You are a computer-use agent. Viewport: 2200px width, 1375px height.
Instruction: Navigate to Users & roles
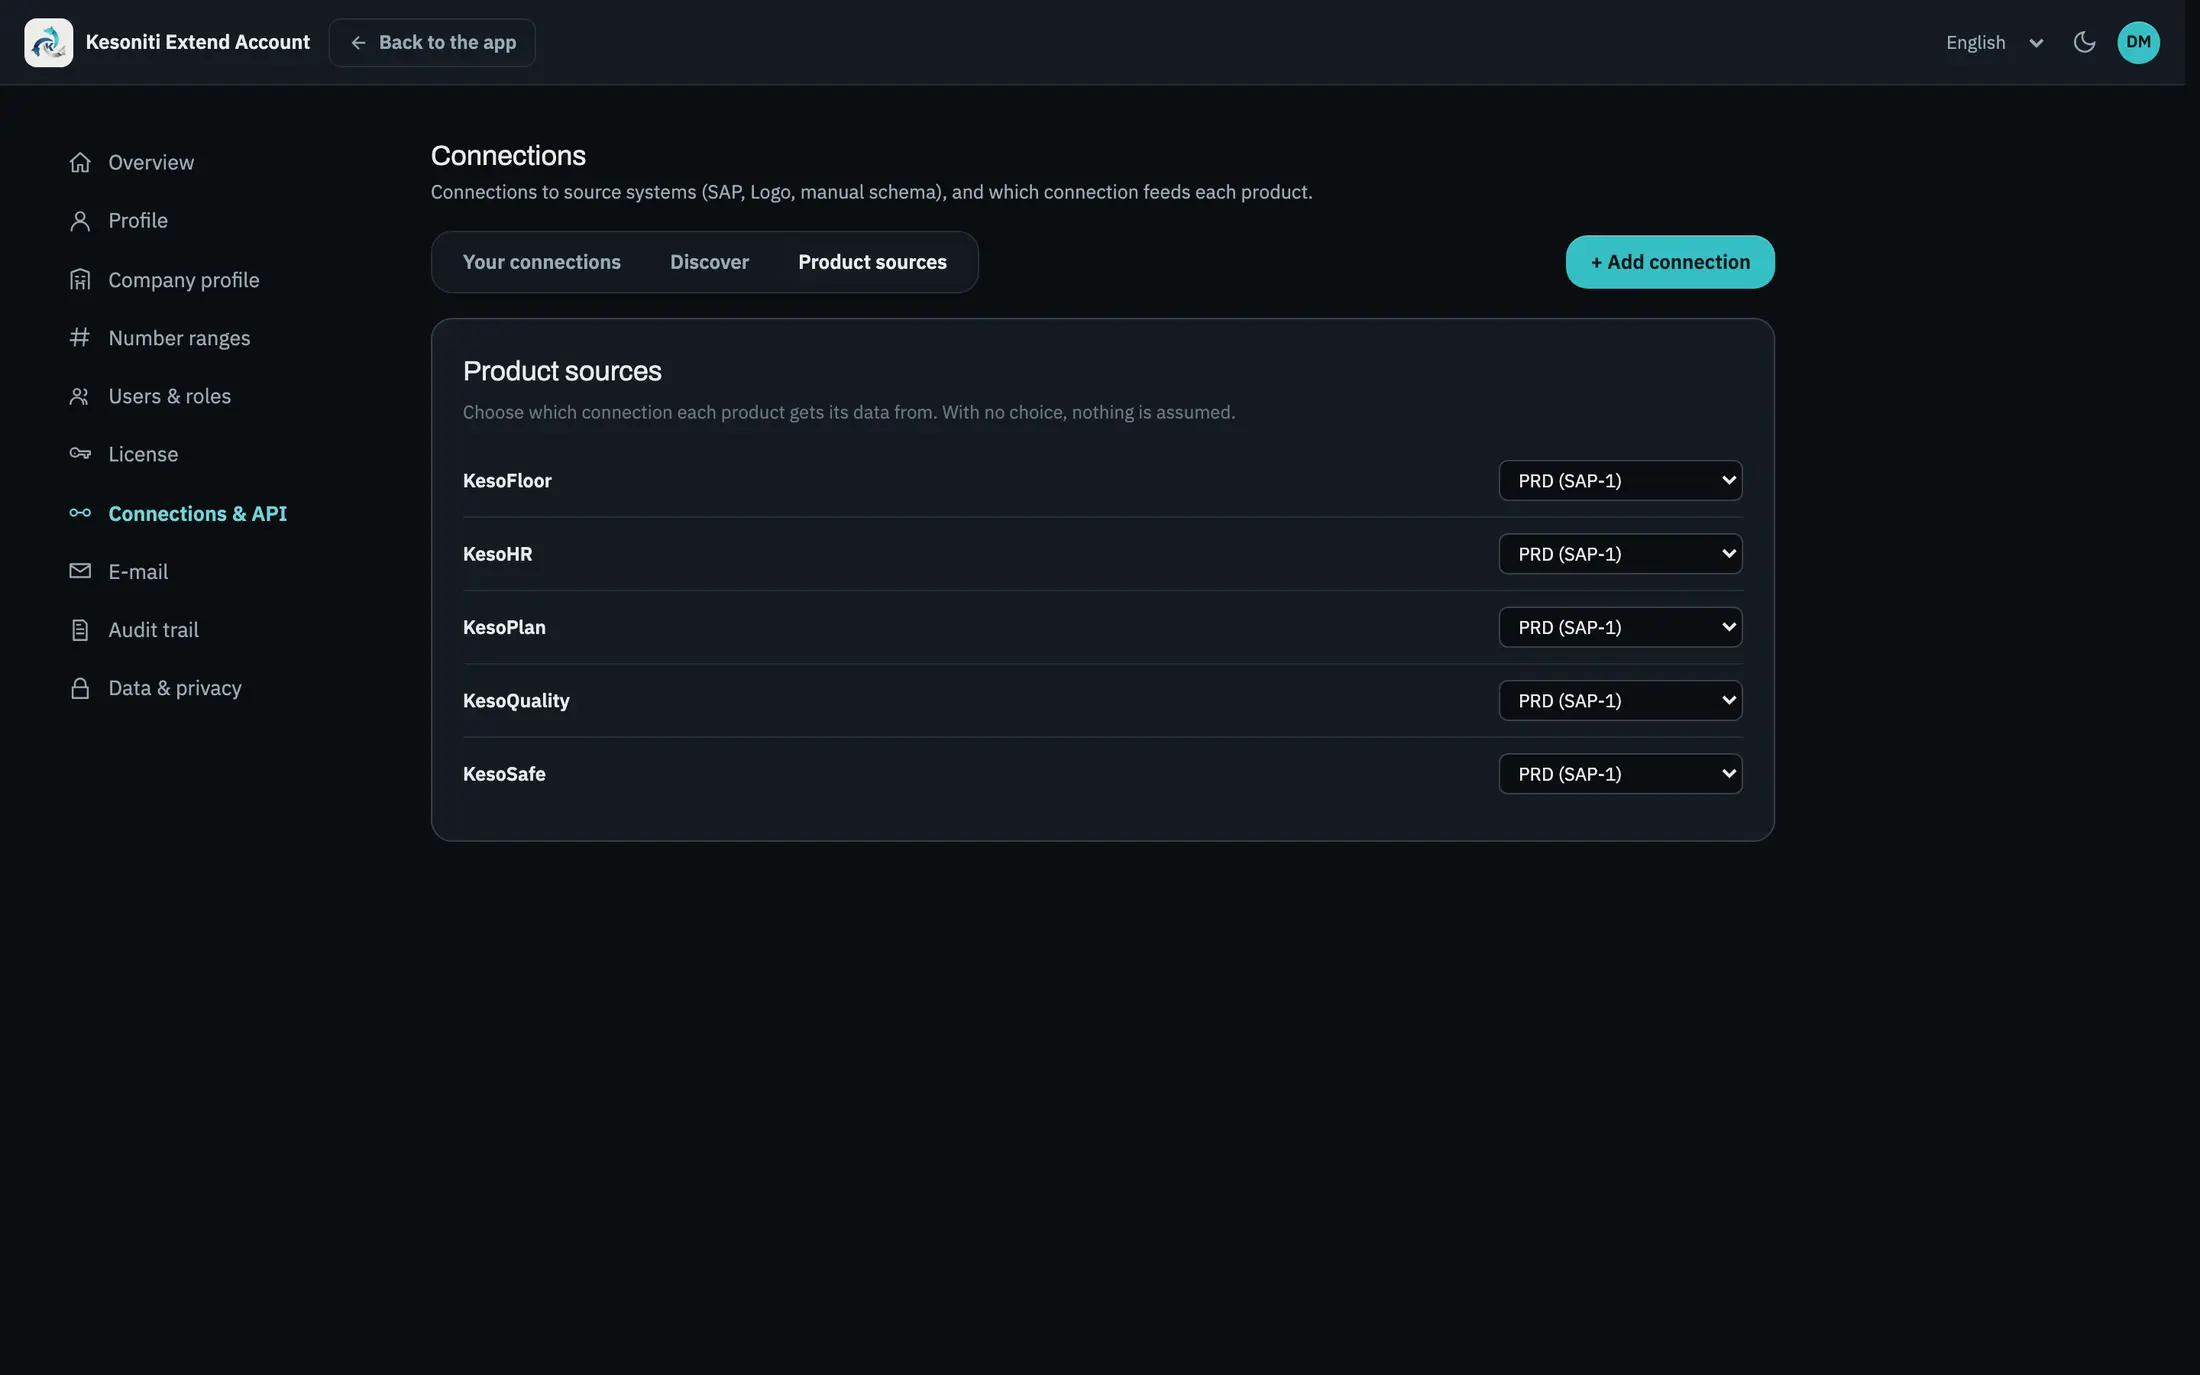pos(169,396)
